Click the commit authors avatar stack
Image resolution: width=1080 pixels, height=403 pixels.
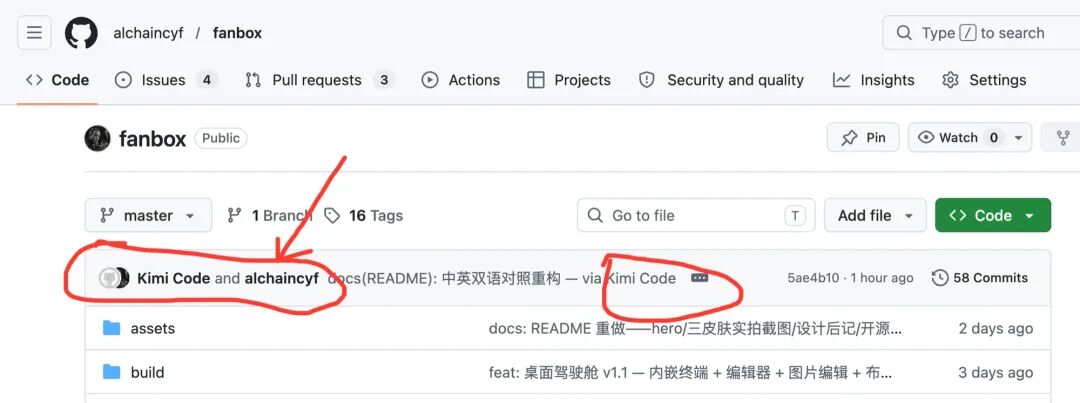(x=114, y=278)
